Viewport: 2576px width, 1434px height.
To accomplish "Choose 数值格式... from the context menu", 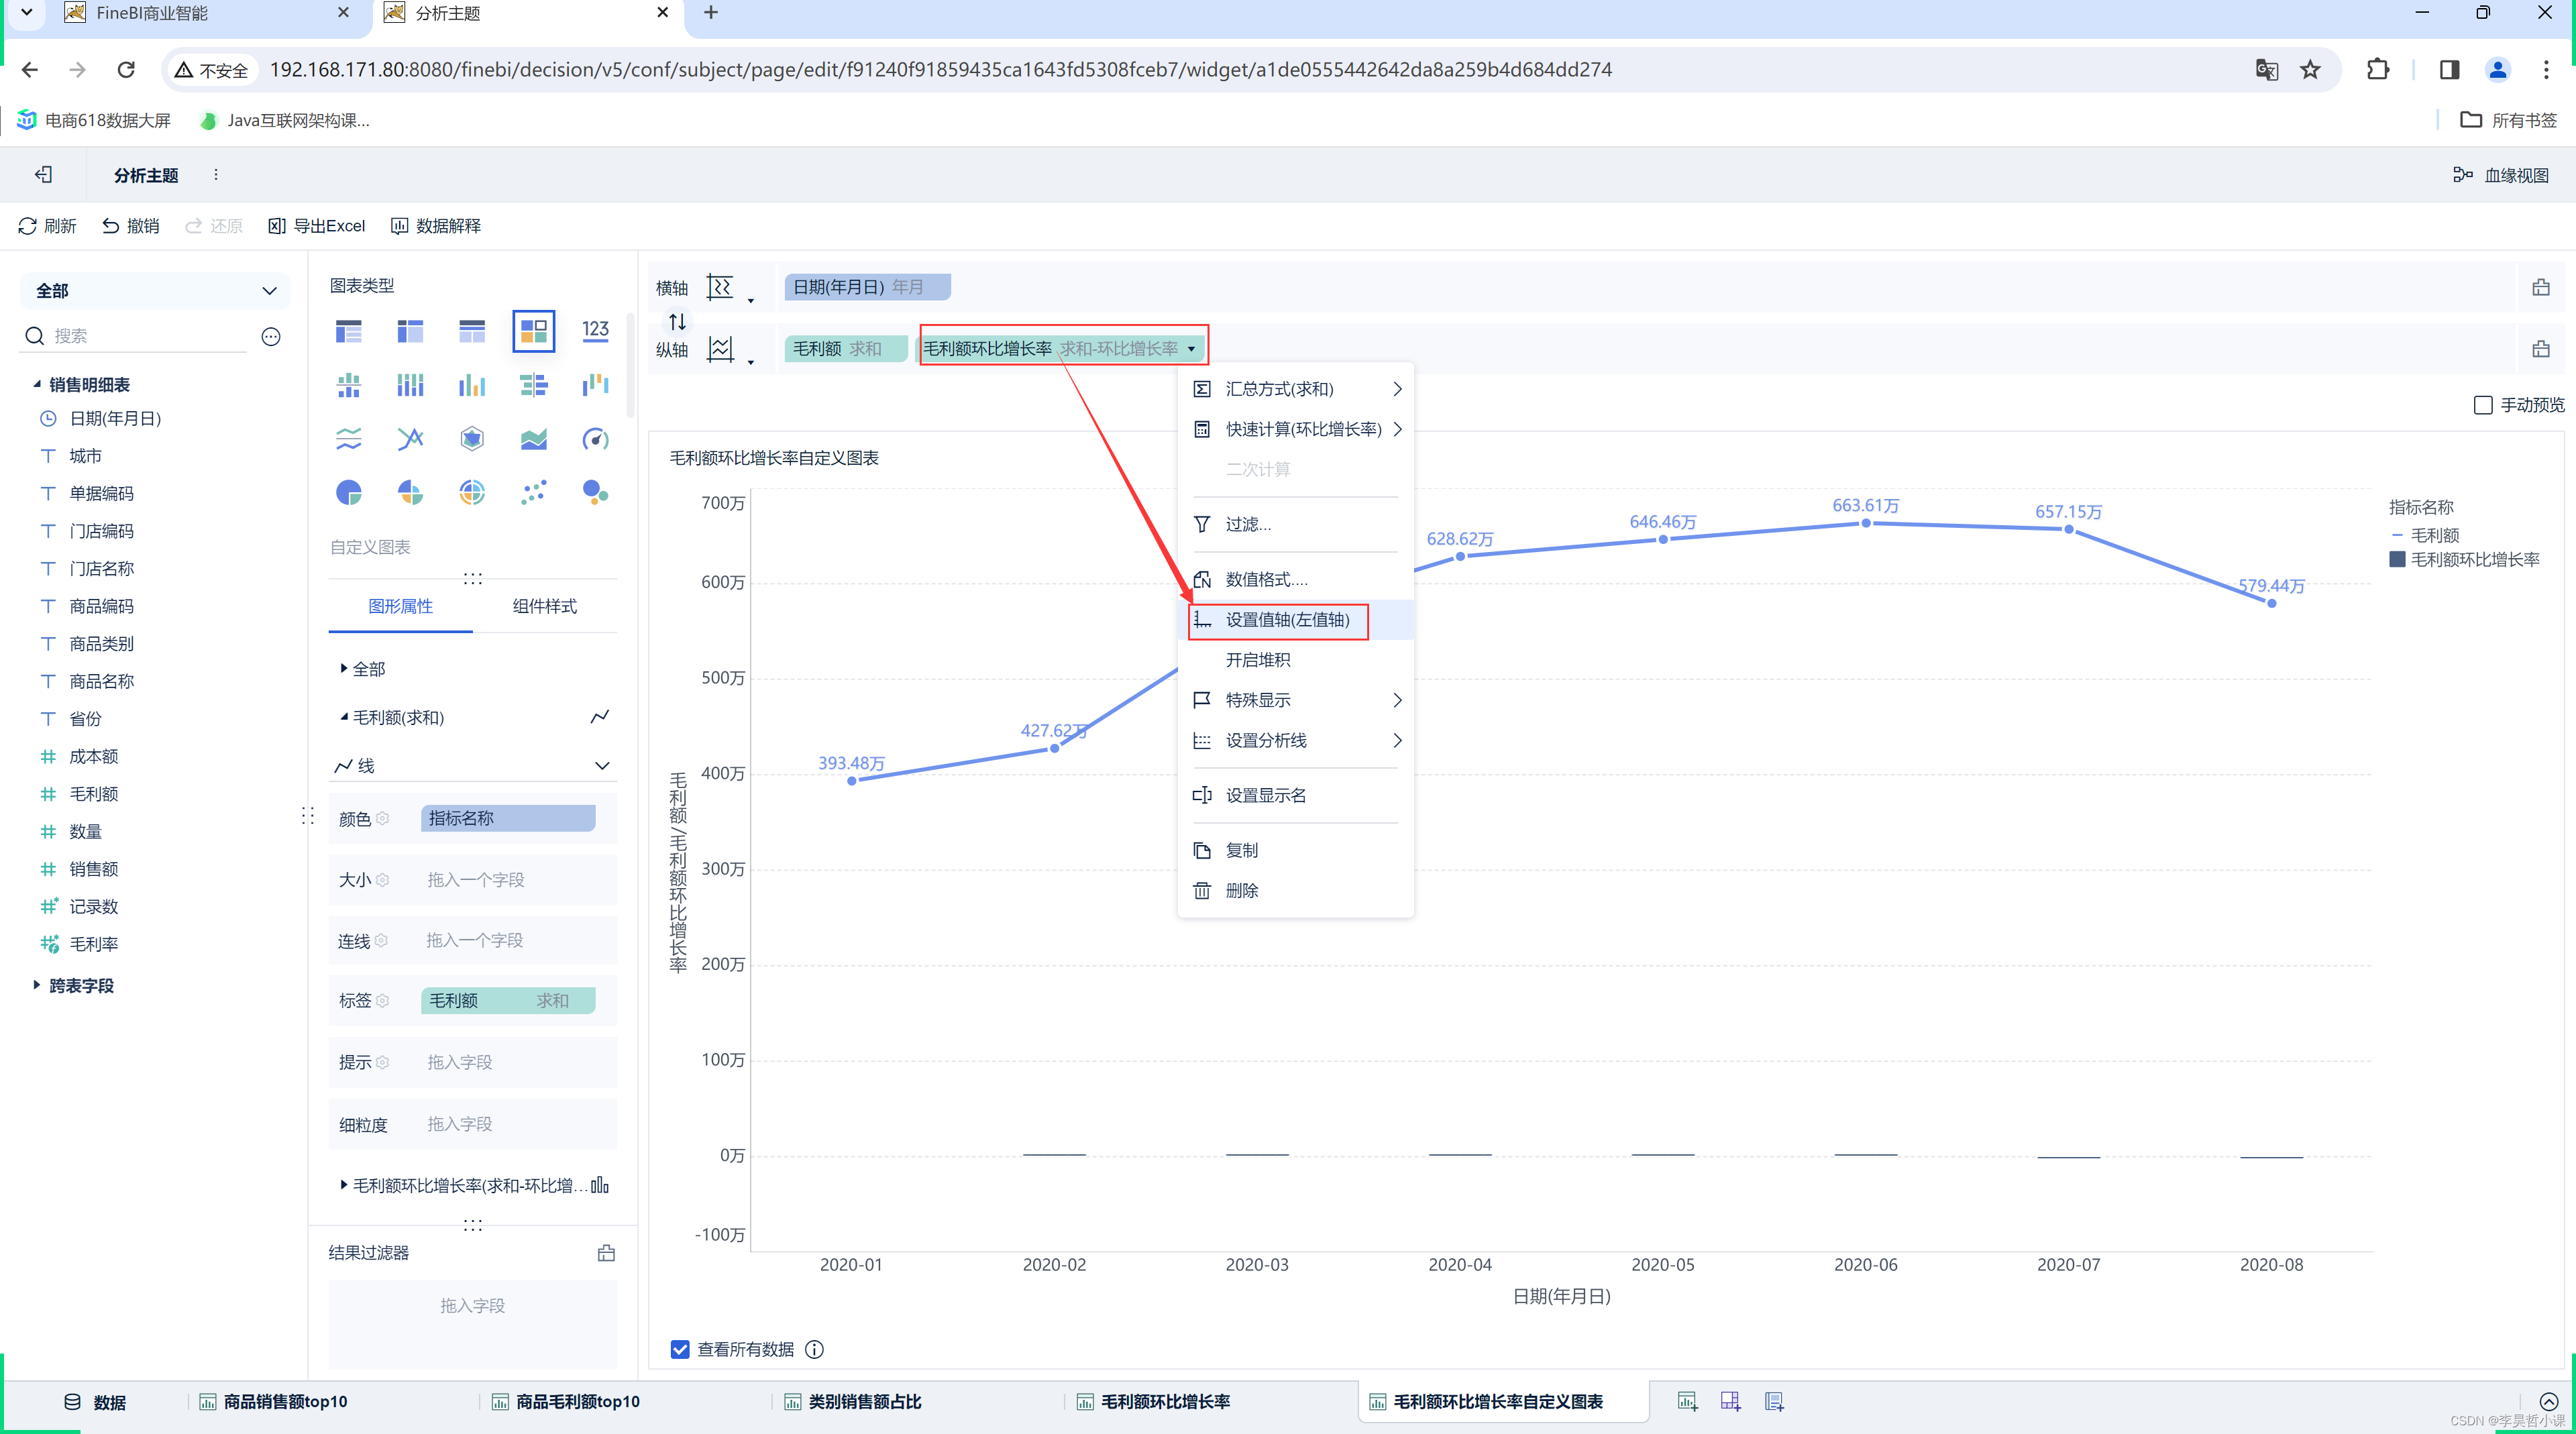I will (x=1296, y=579).
